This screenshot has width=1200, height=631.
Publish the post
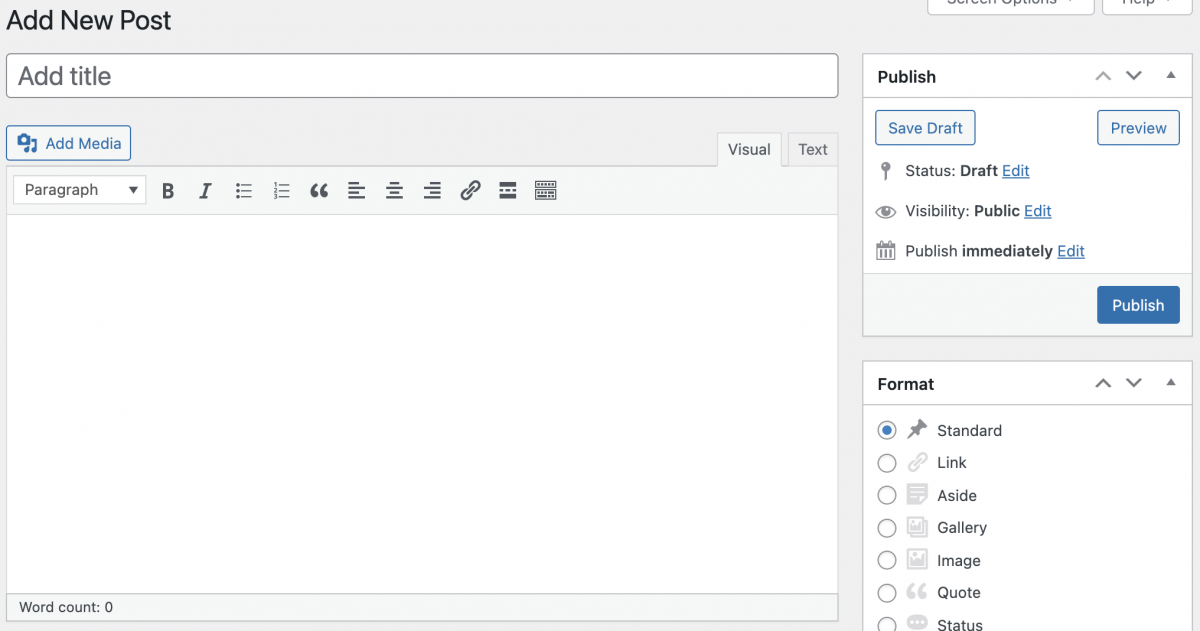point(1138,305)
